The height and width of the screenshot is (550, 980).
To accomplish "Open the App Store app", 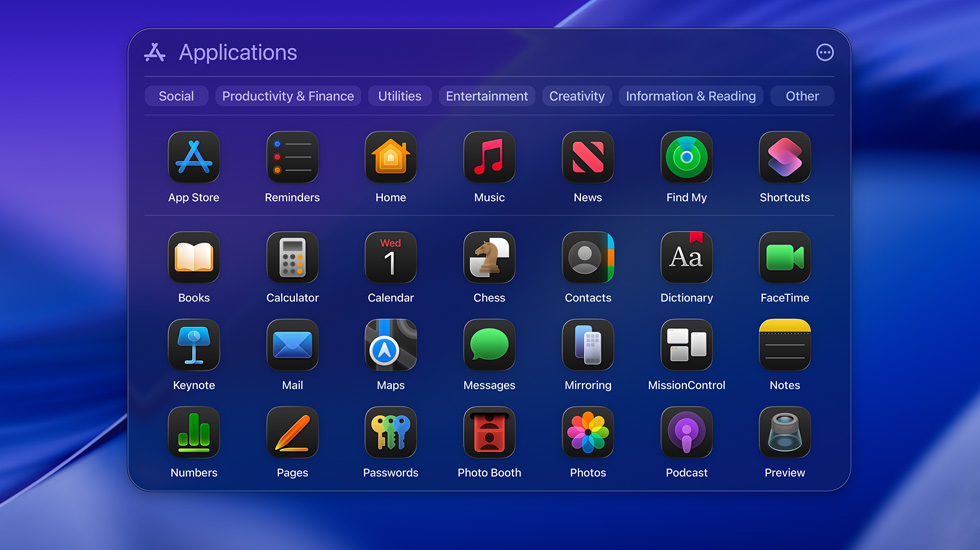I will click(193, 158).
